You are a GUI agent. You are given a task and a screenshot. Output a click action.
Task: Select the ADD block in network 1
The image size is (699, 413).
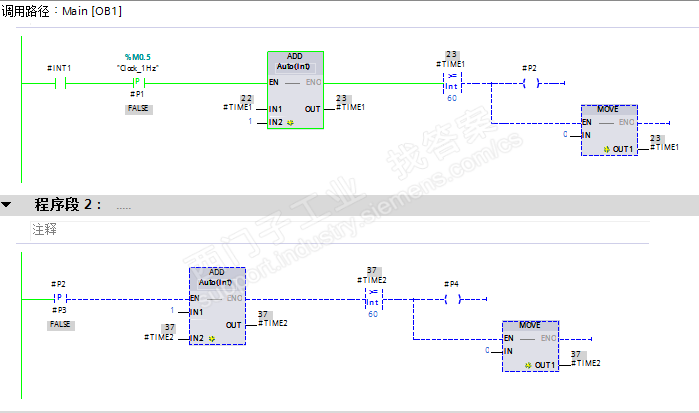point(295,90)
